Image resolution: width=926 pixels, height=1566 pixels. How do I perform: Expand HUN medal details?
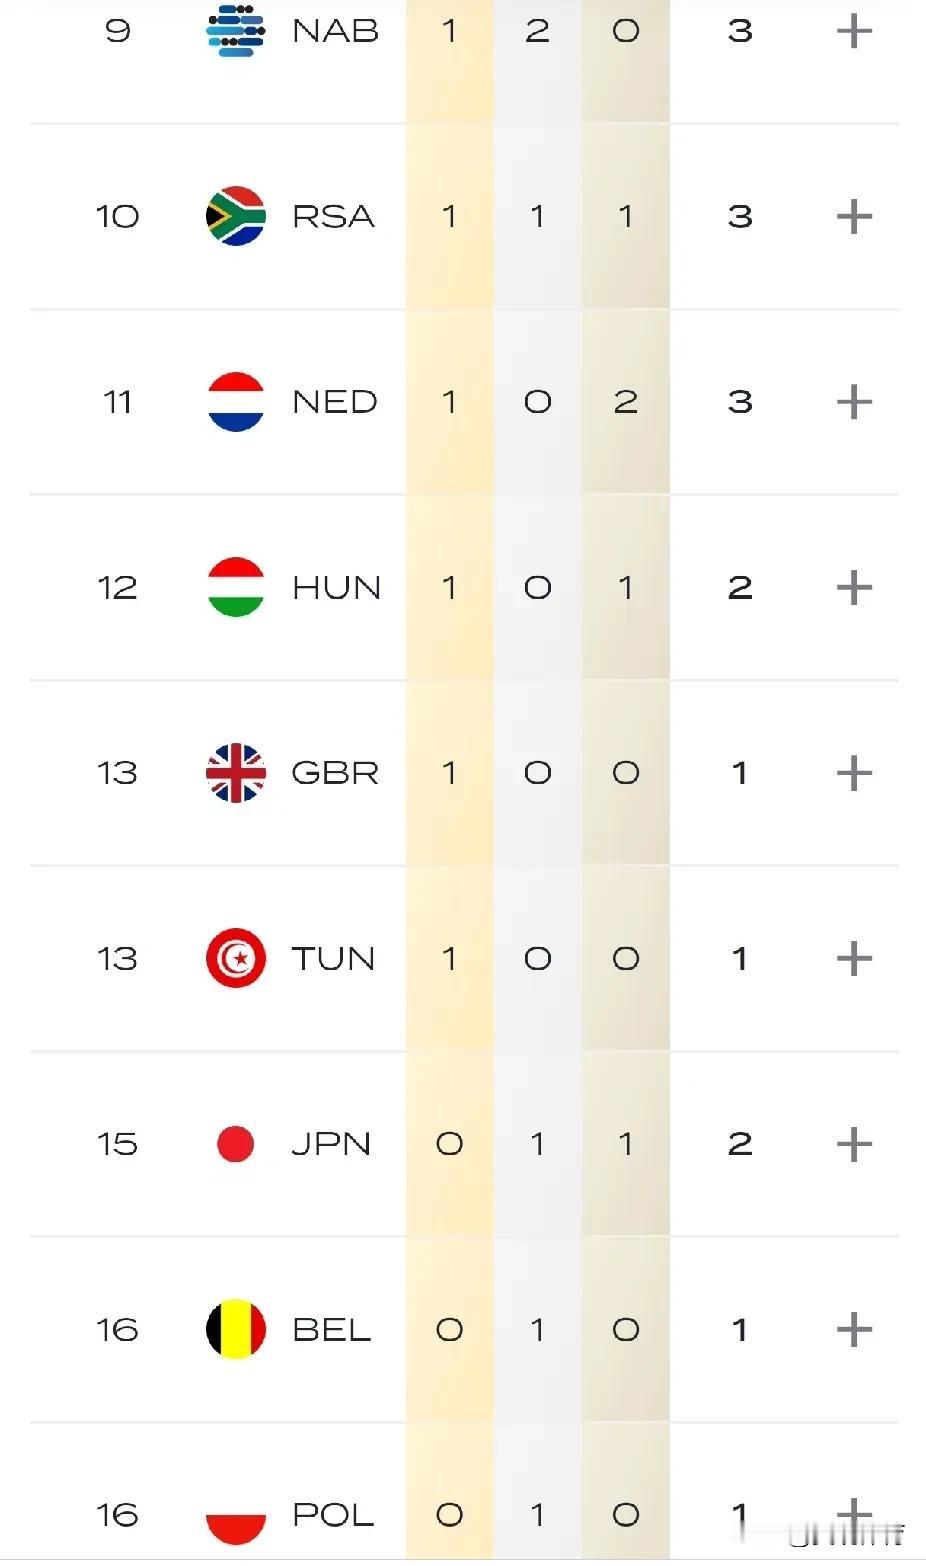854,587
